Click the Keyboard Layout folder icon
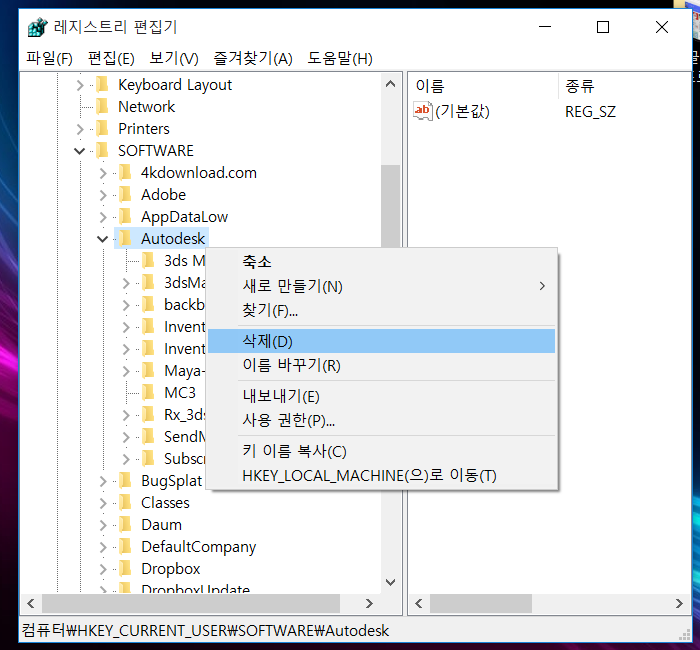Image resolution: width=700 pixels, height=650 pixels. (x=103, y=84)
